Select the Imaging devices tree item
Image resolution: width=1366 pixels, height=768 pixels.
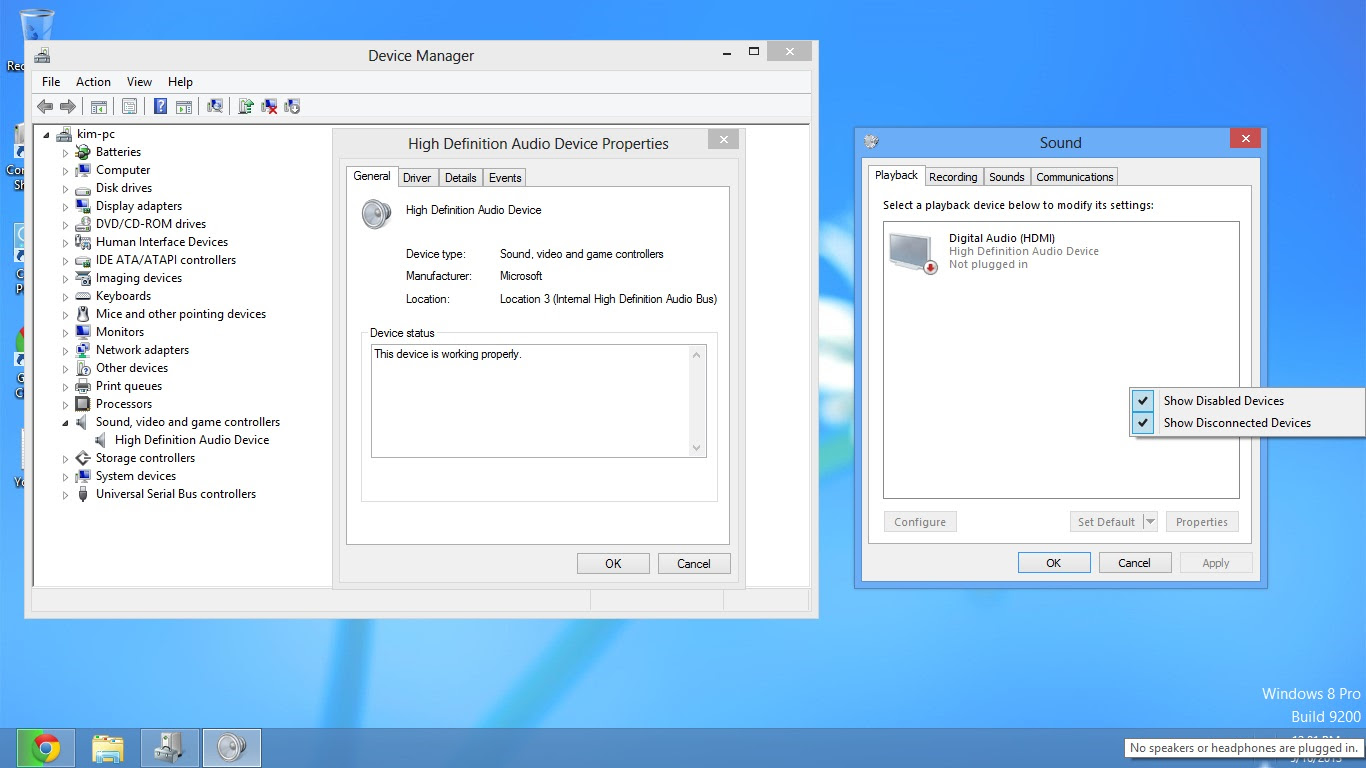click(139, 278)
